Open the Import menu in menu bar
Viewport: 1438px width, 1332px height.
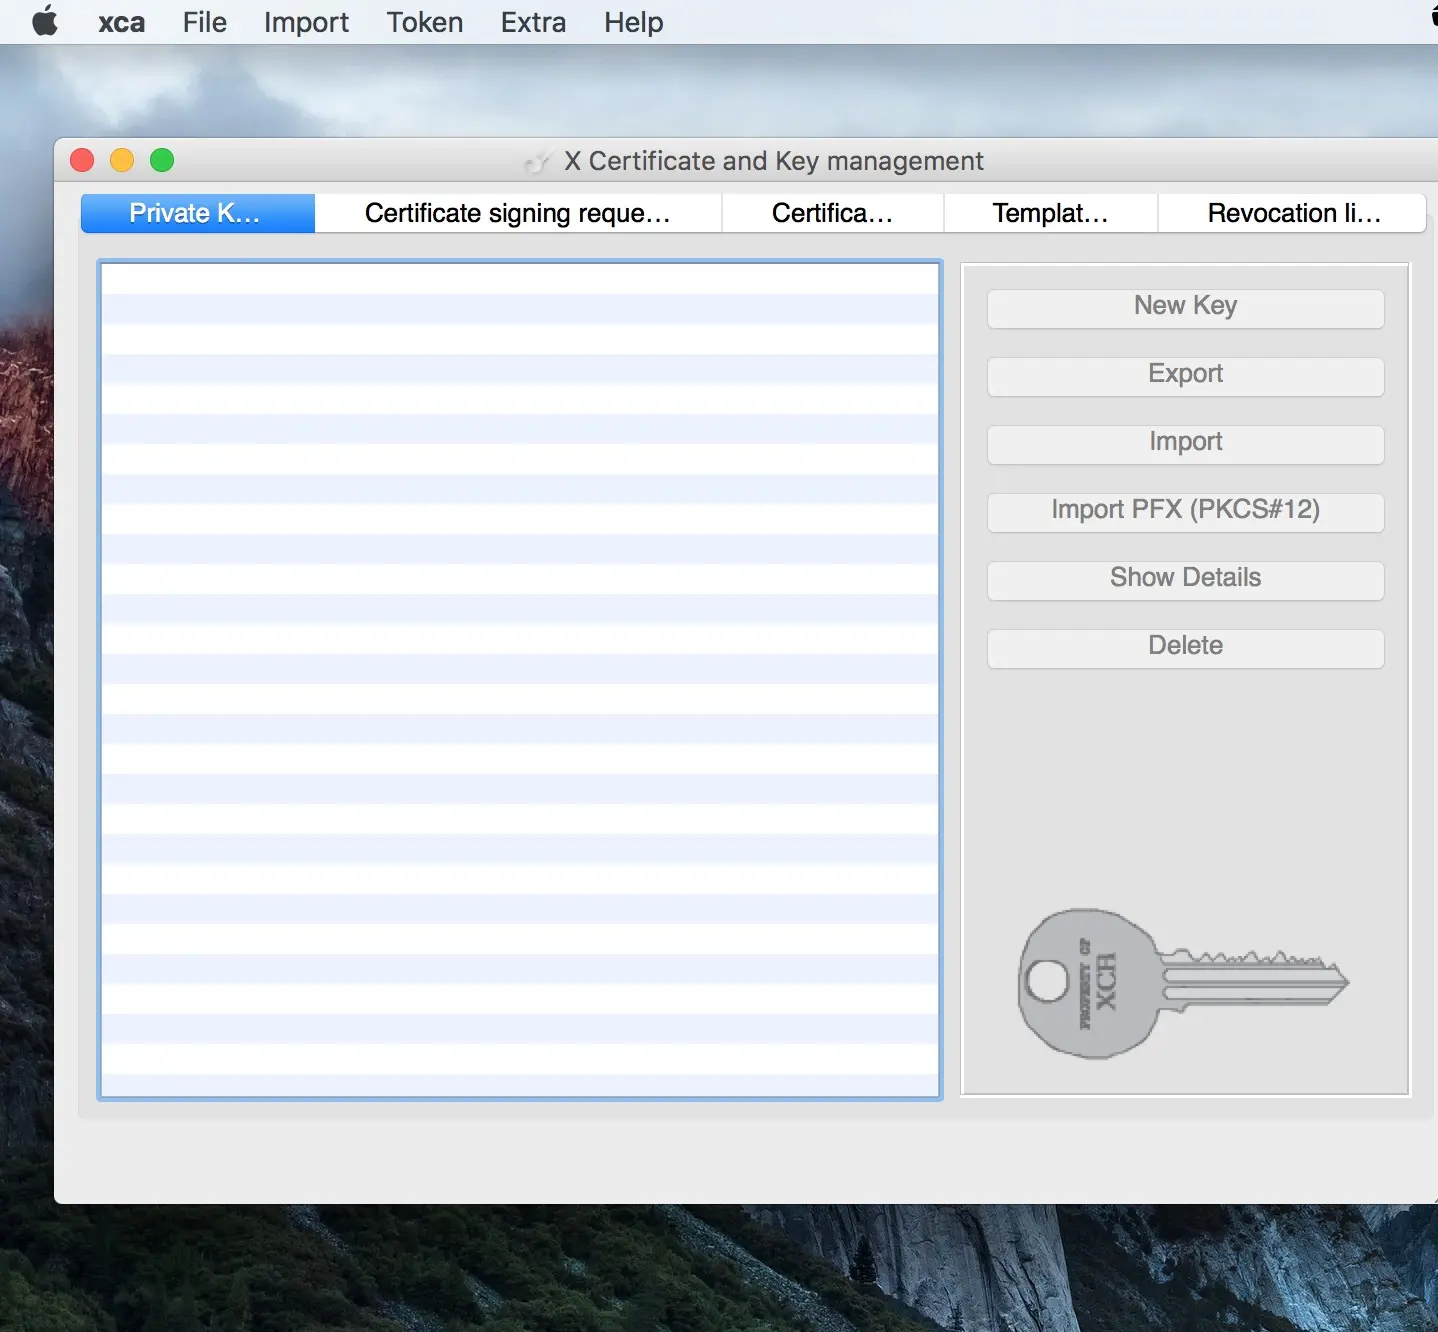(x=306, y=22)
